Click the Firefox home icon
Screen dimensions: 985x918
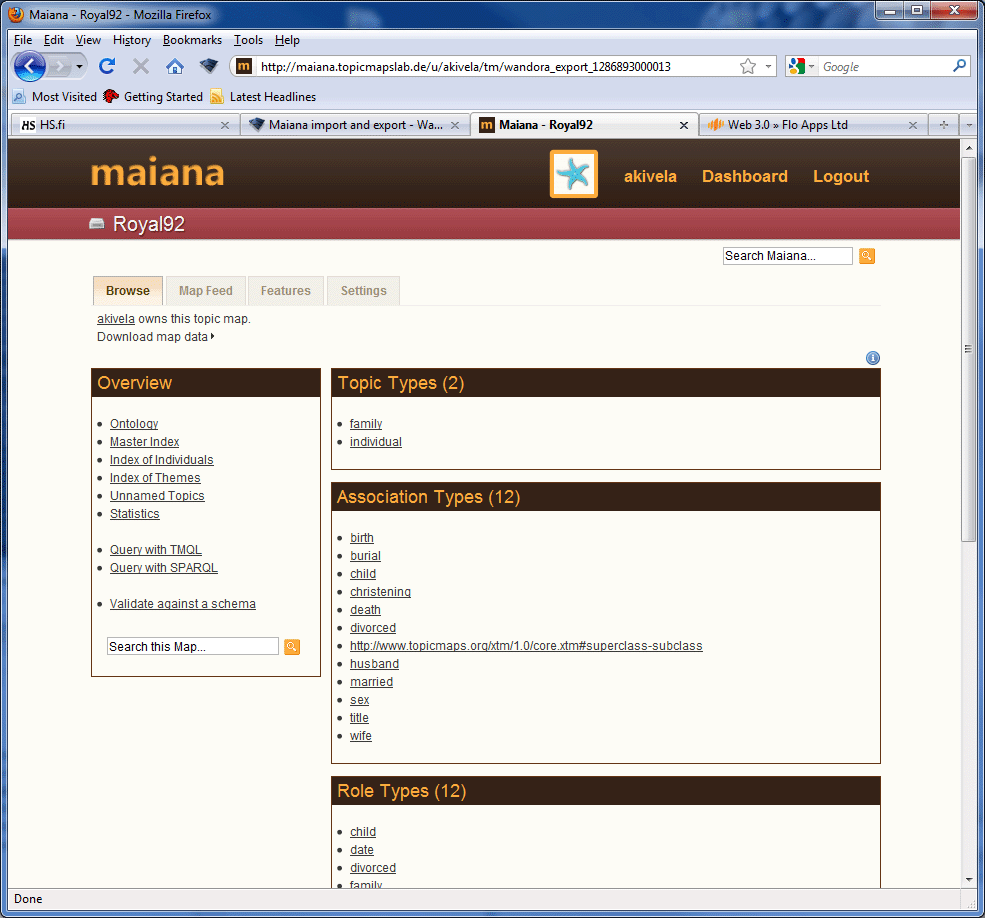(176, 66)
